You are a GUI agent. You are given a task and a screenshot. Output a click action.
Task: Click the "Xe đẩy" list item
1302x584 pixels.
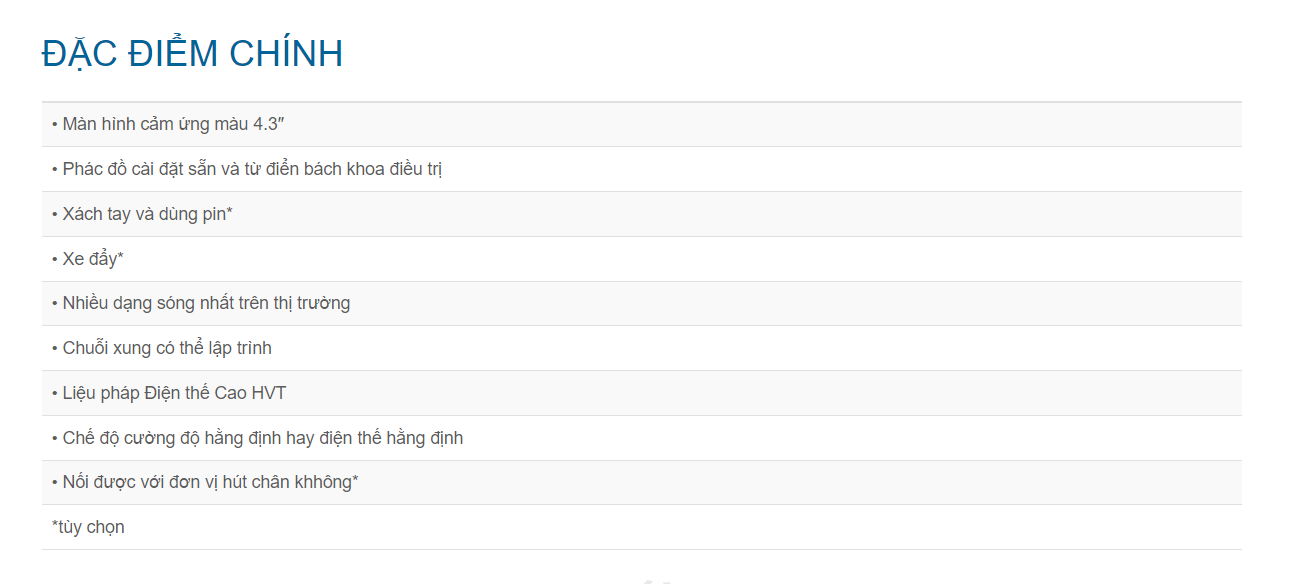(90, 259)
